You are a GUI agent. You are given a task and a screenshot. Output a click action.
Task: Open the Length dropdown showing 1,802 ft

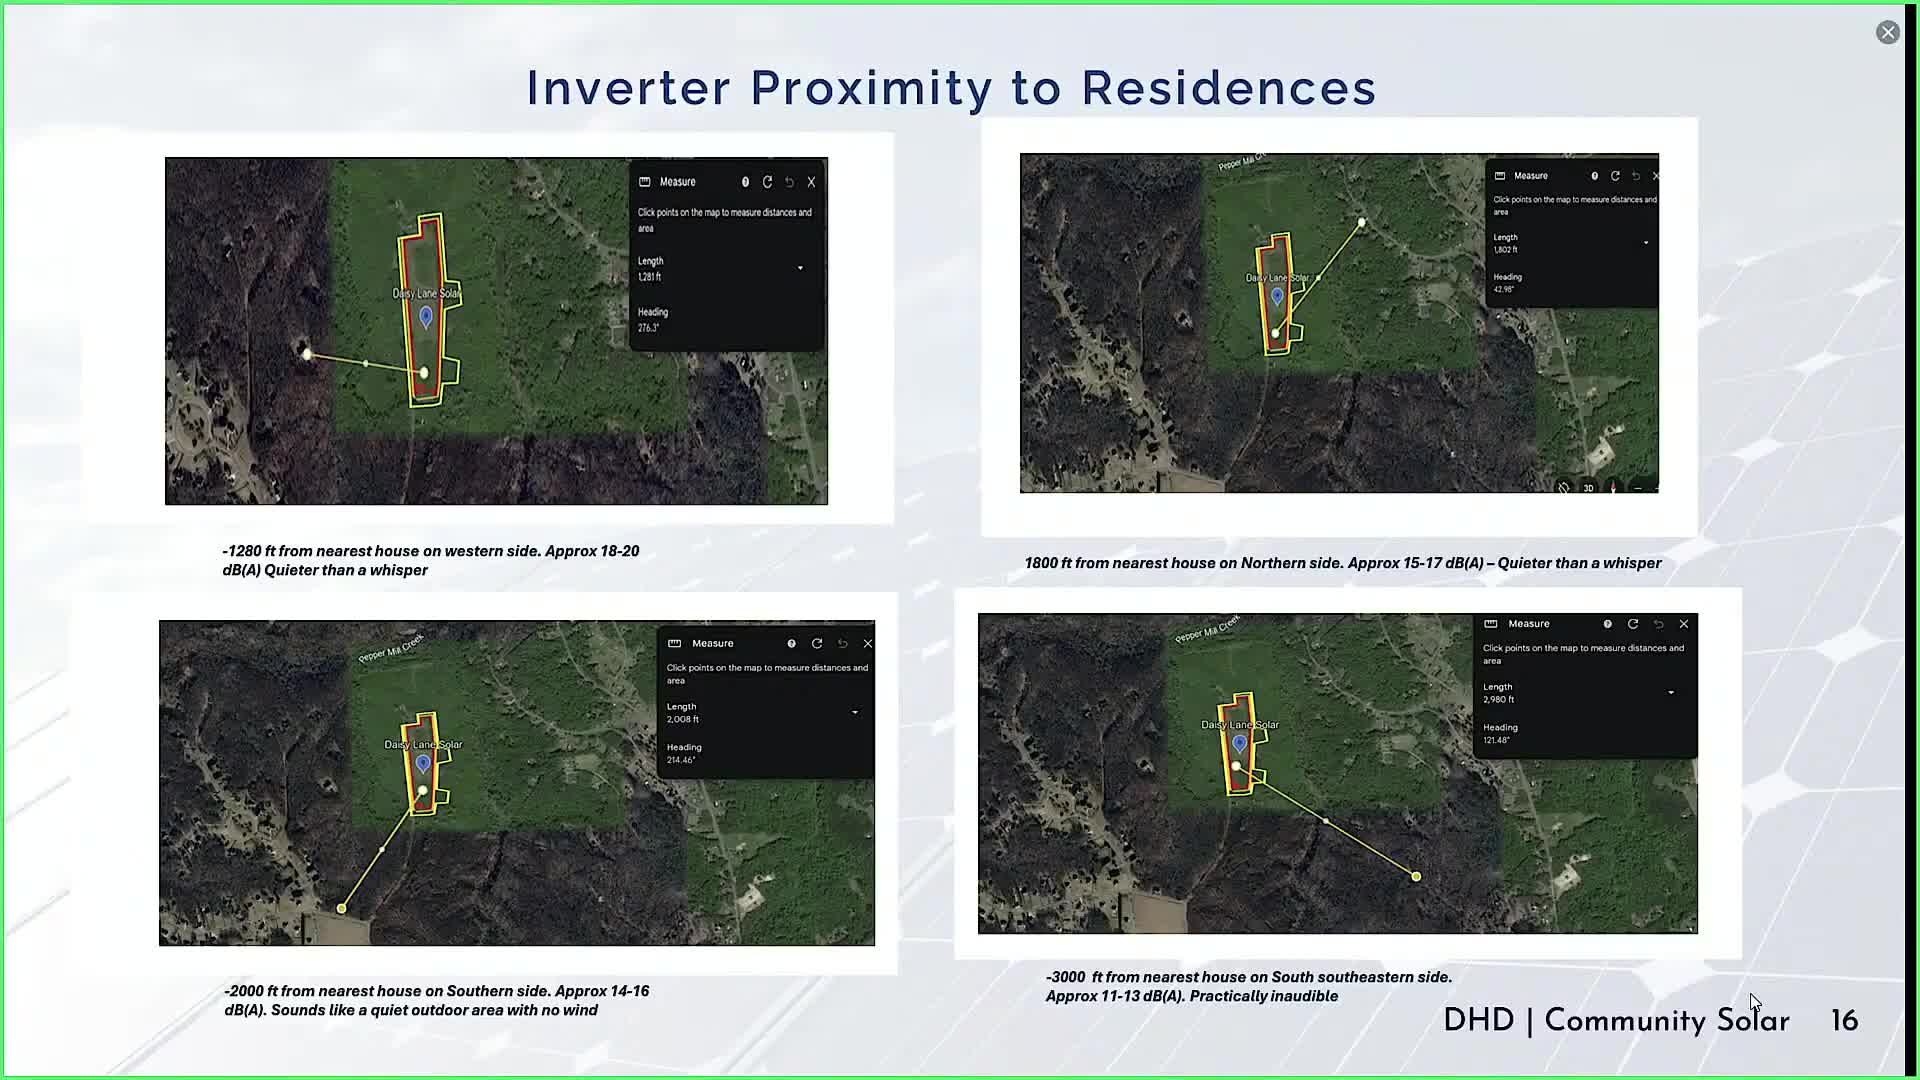(1646, 242)
